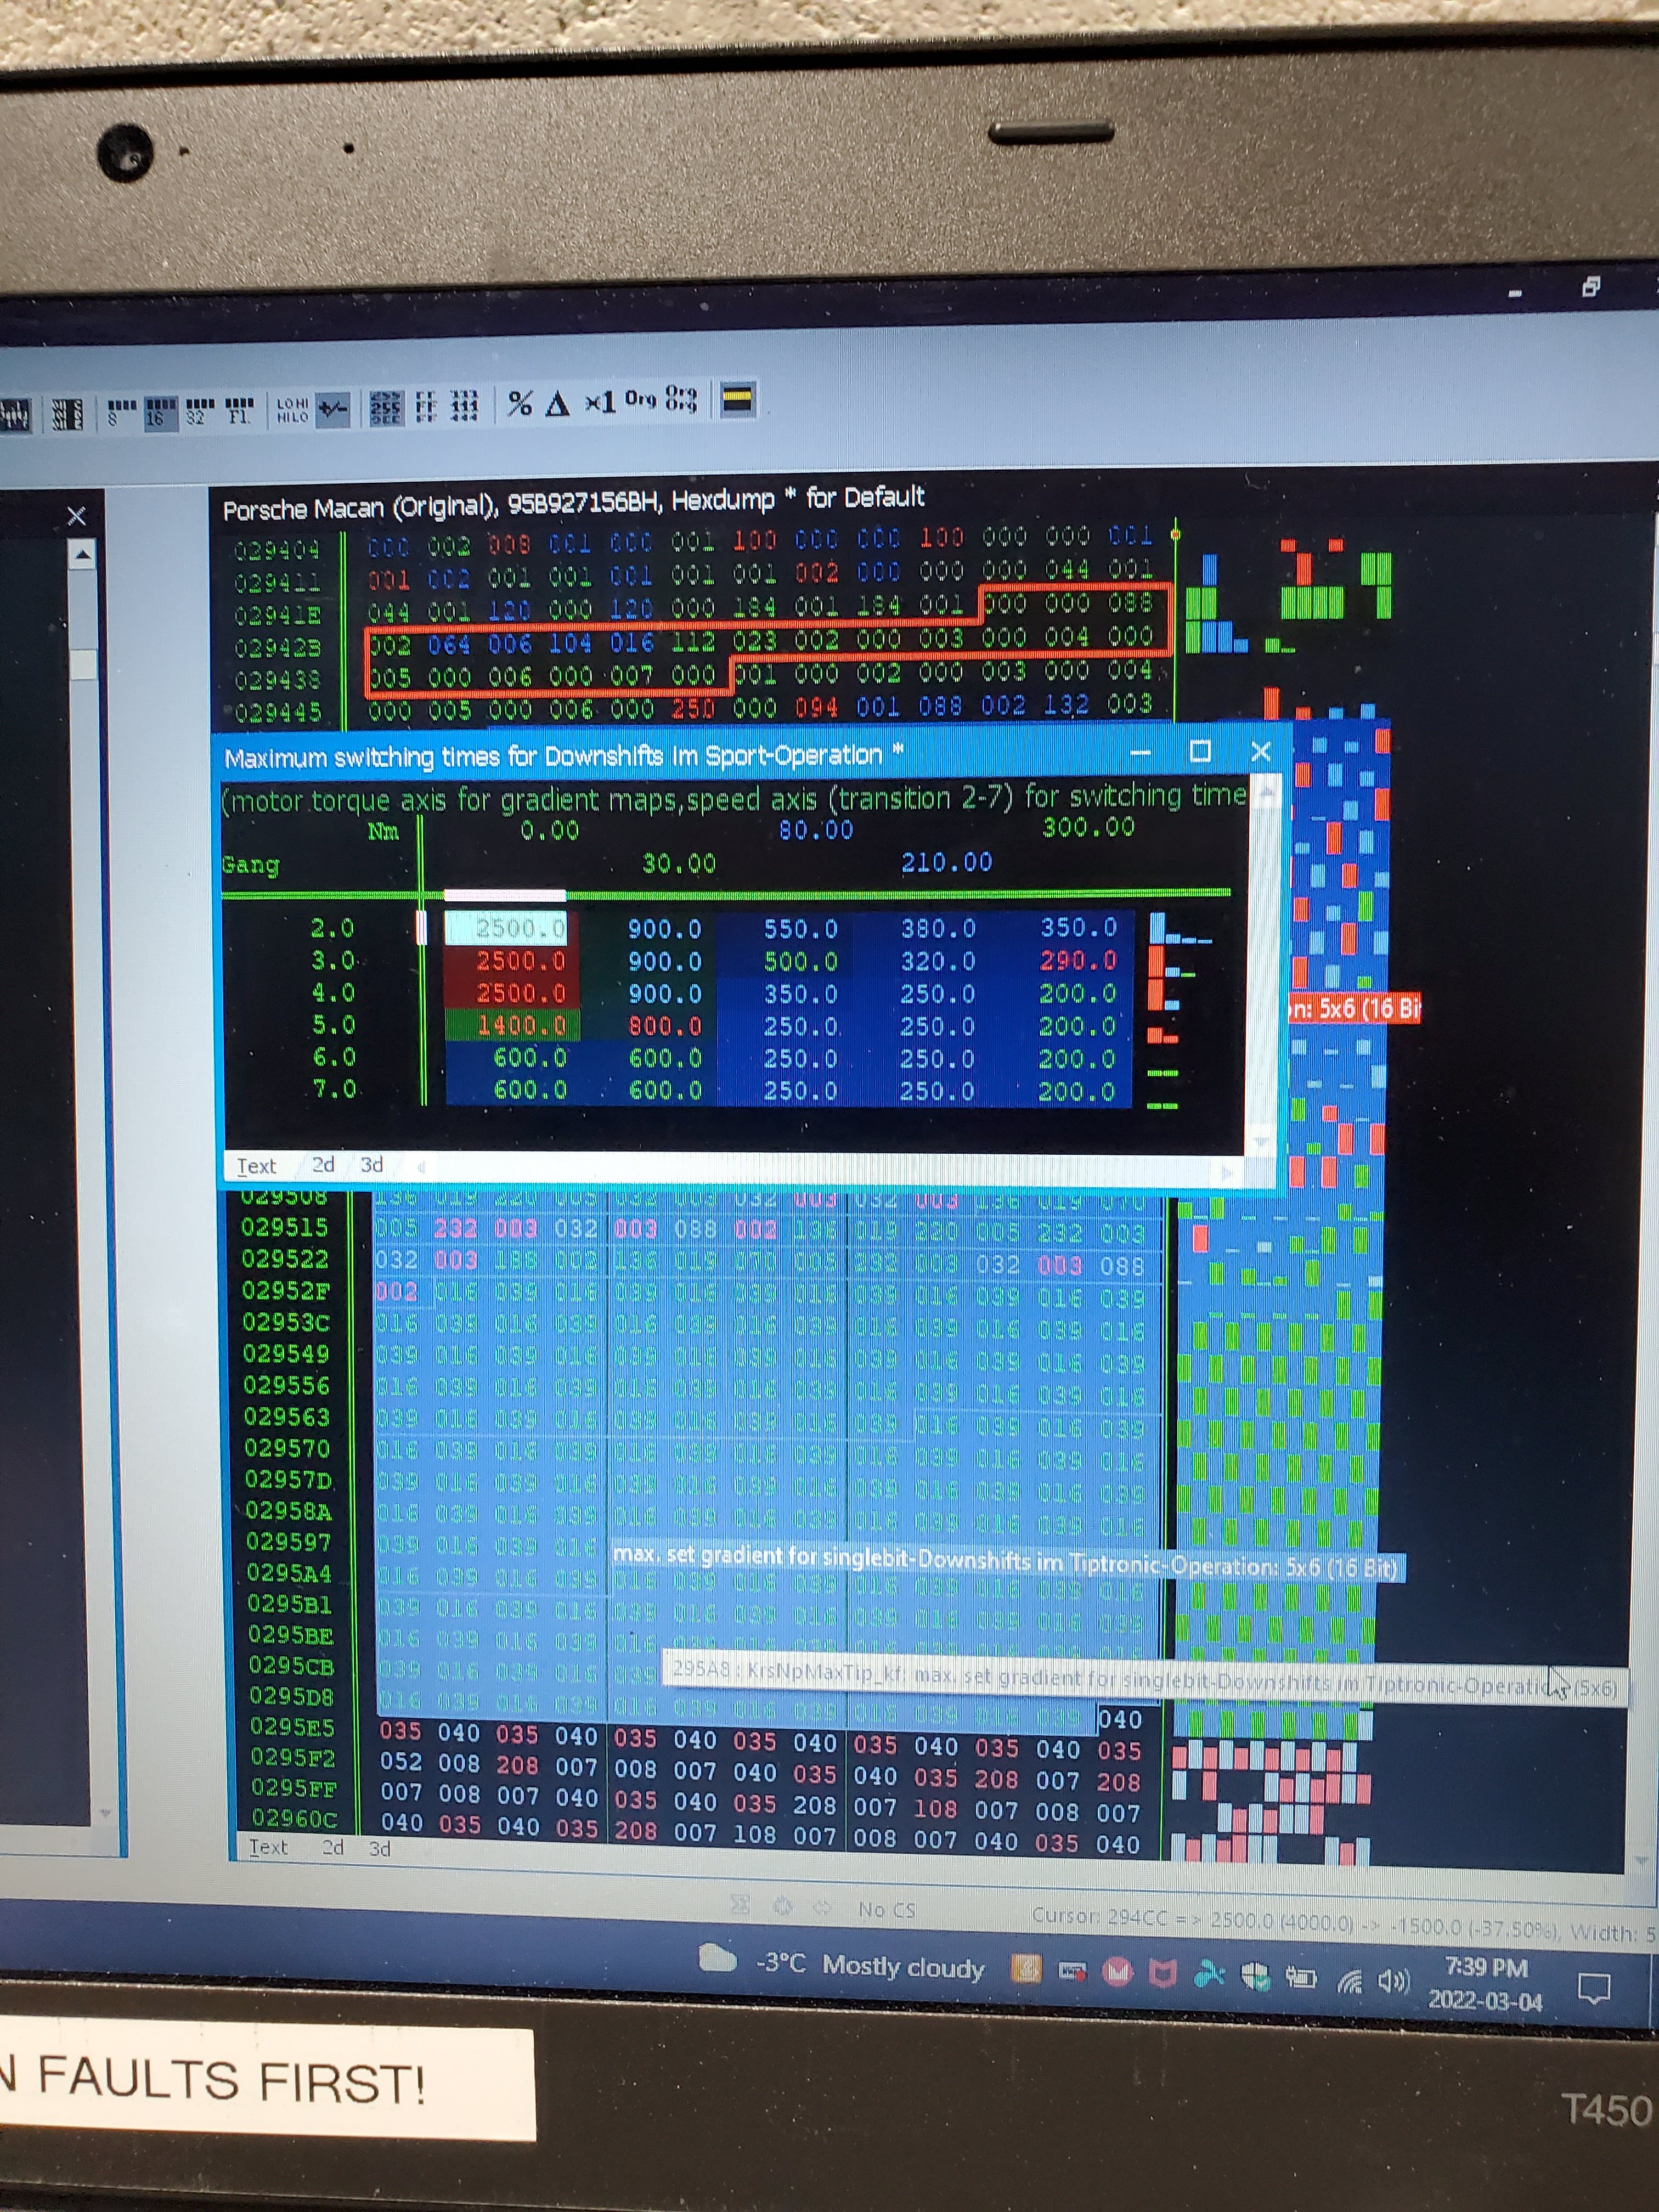Select the Fl. floating point format icon

pyautogui.click(x=239, y=410)
